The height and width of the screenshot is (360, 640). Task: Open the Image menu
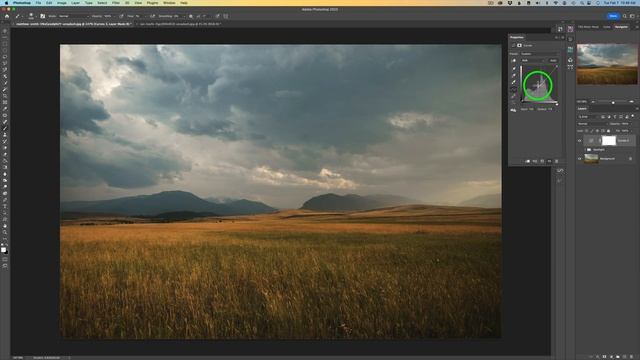pyautogui.click(x=62, y=3)
